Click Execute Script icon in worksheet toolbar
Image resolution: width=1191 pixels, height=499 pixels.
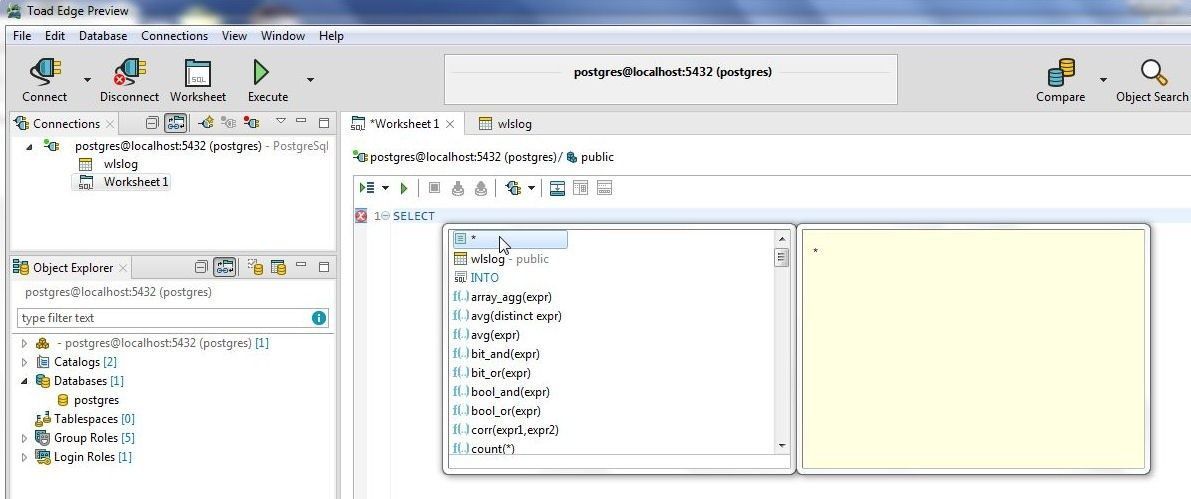(x=367, y=188)
